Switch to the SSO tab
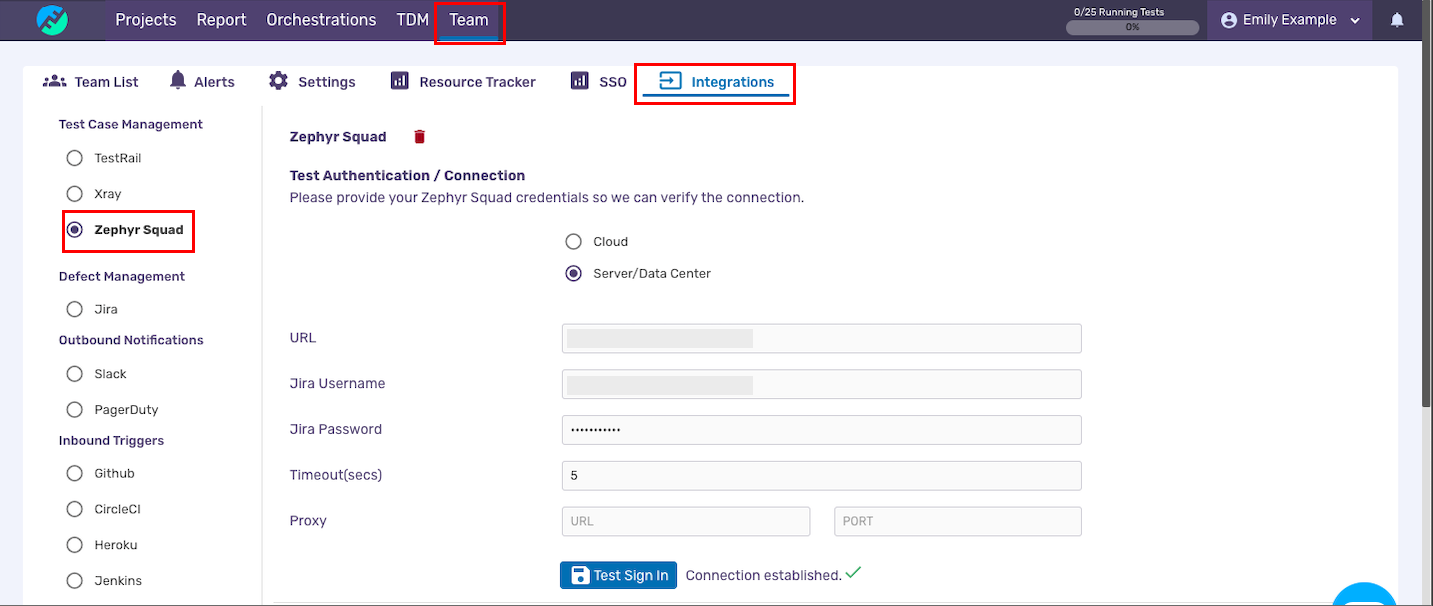 click(599, 82)
